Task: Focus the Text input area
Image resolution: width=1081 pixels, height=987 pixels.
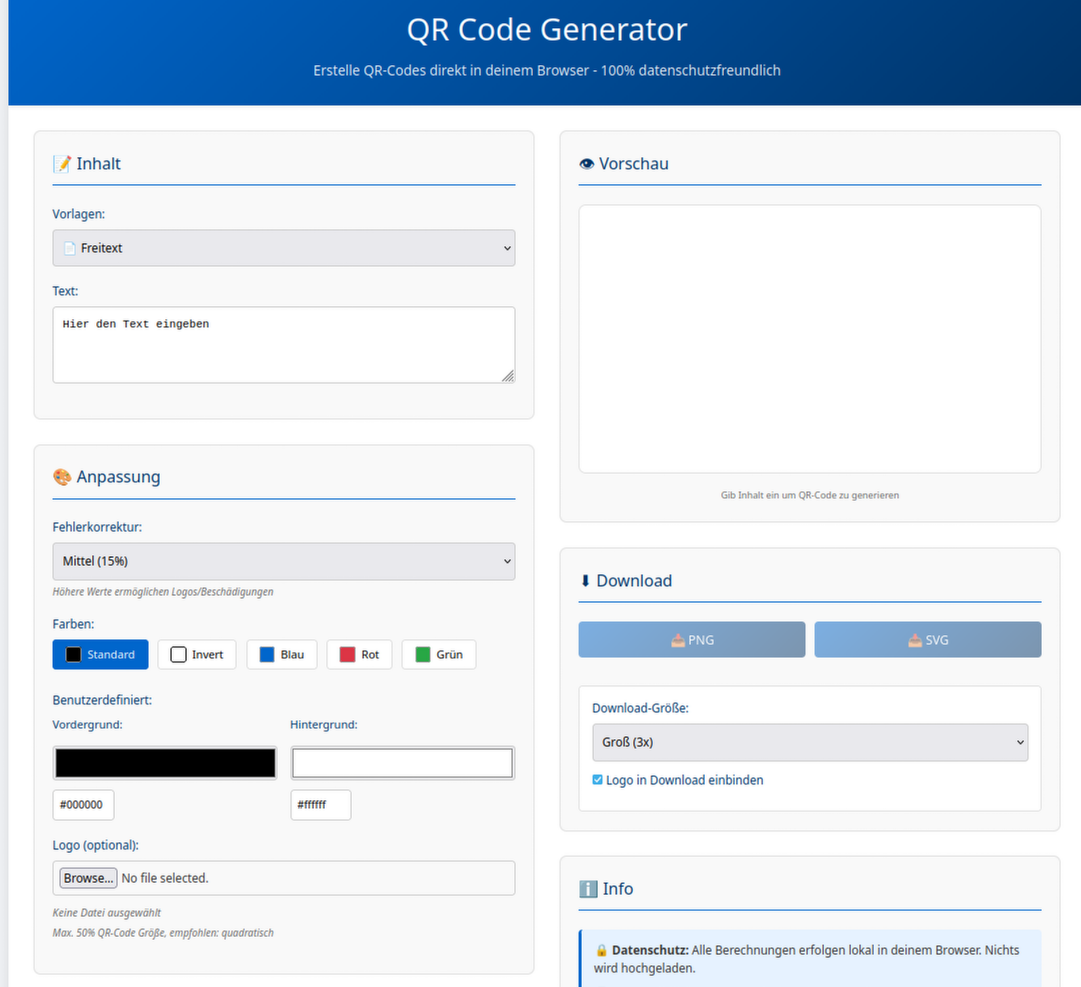Action: pos(283,345)
